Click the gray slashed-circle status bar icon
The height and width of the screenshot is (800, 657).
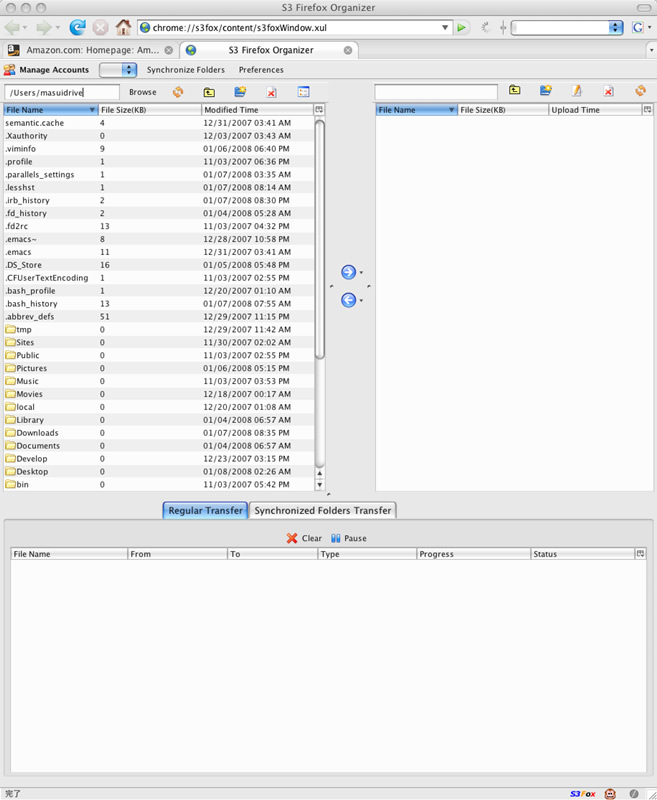[634, 794]
